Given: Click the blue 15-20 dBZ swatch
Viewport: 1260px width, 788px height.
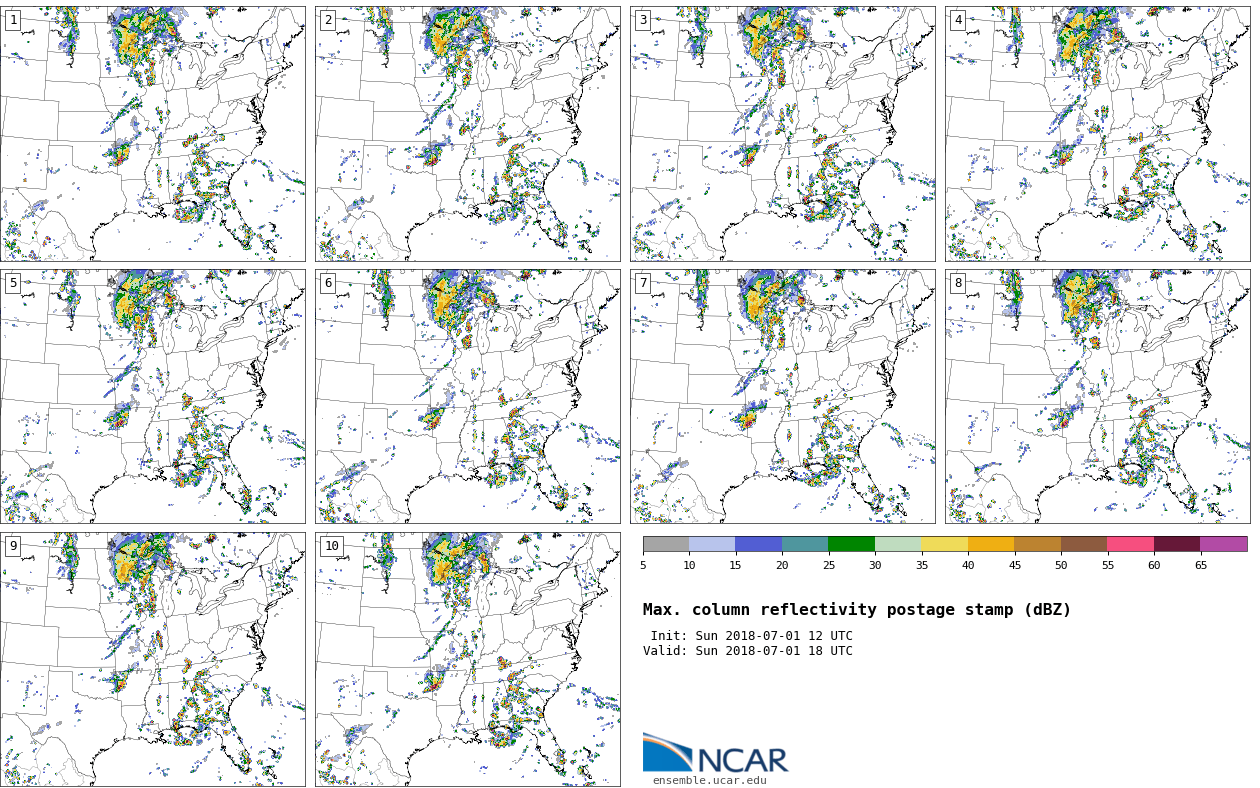Looking at the screenshot, I should tap(758, 544).
